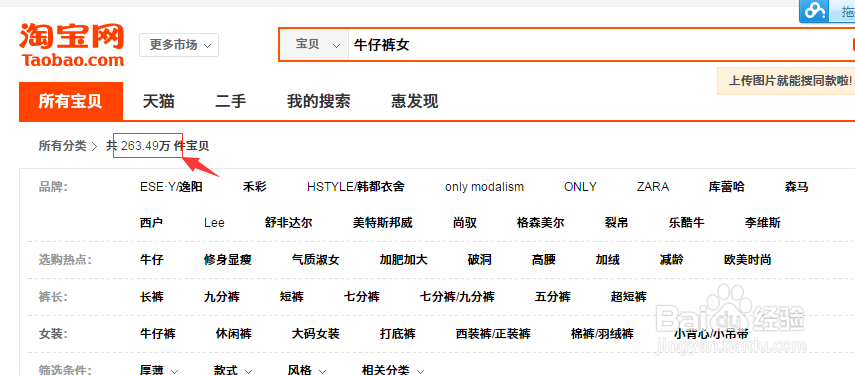Open the 宝贝 search type dropdown
The image size is (855, 375).
pyautogui.click(x=314, y=45)
